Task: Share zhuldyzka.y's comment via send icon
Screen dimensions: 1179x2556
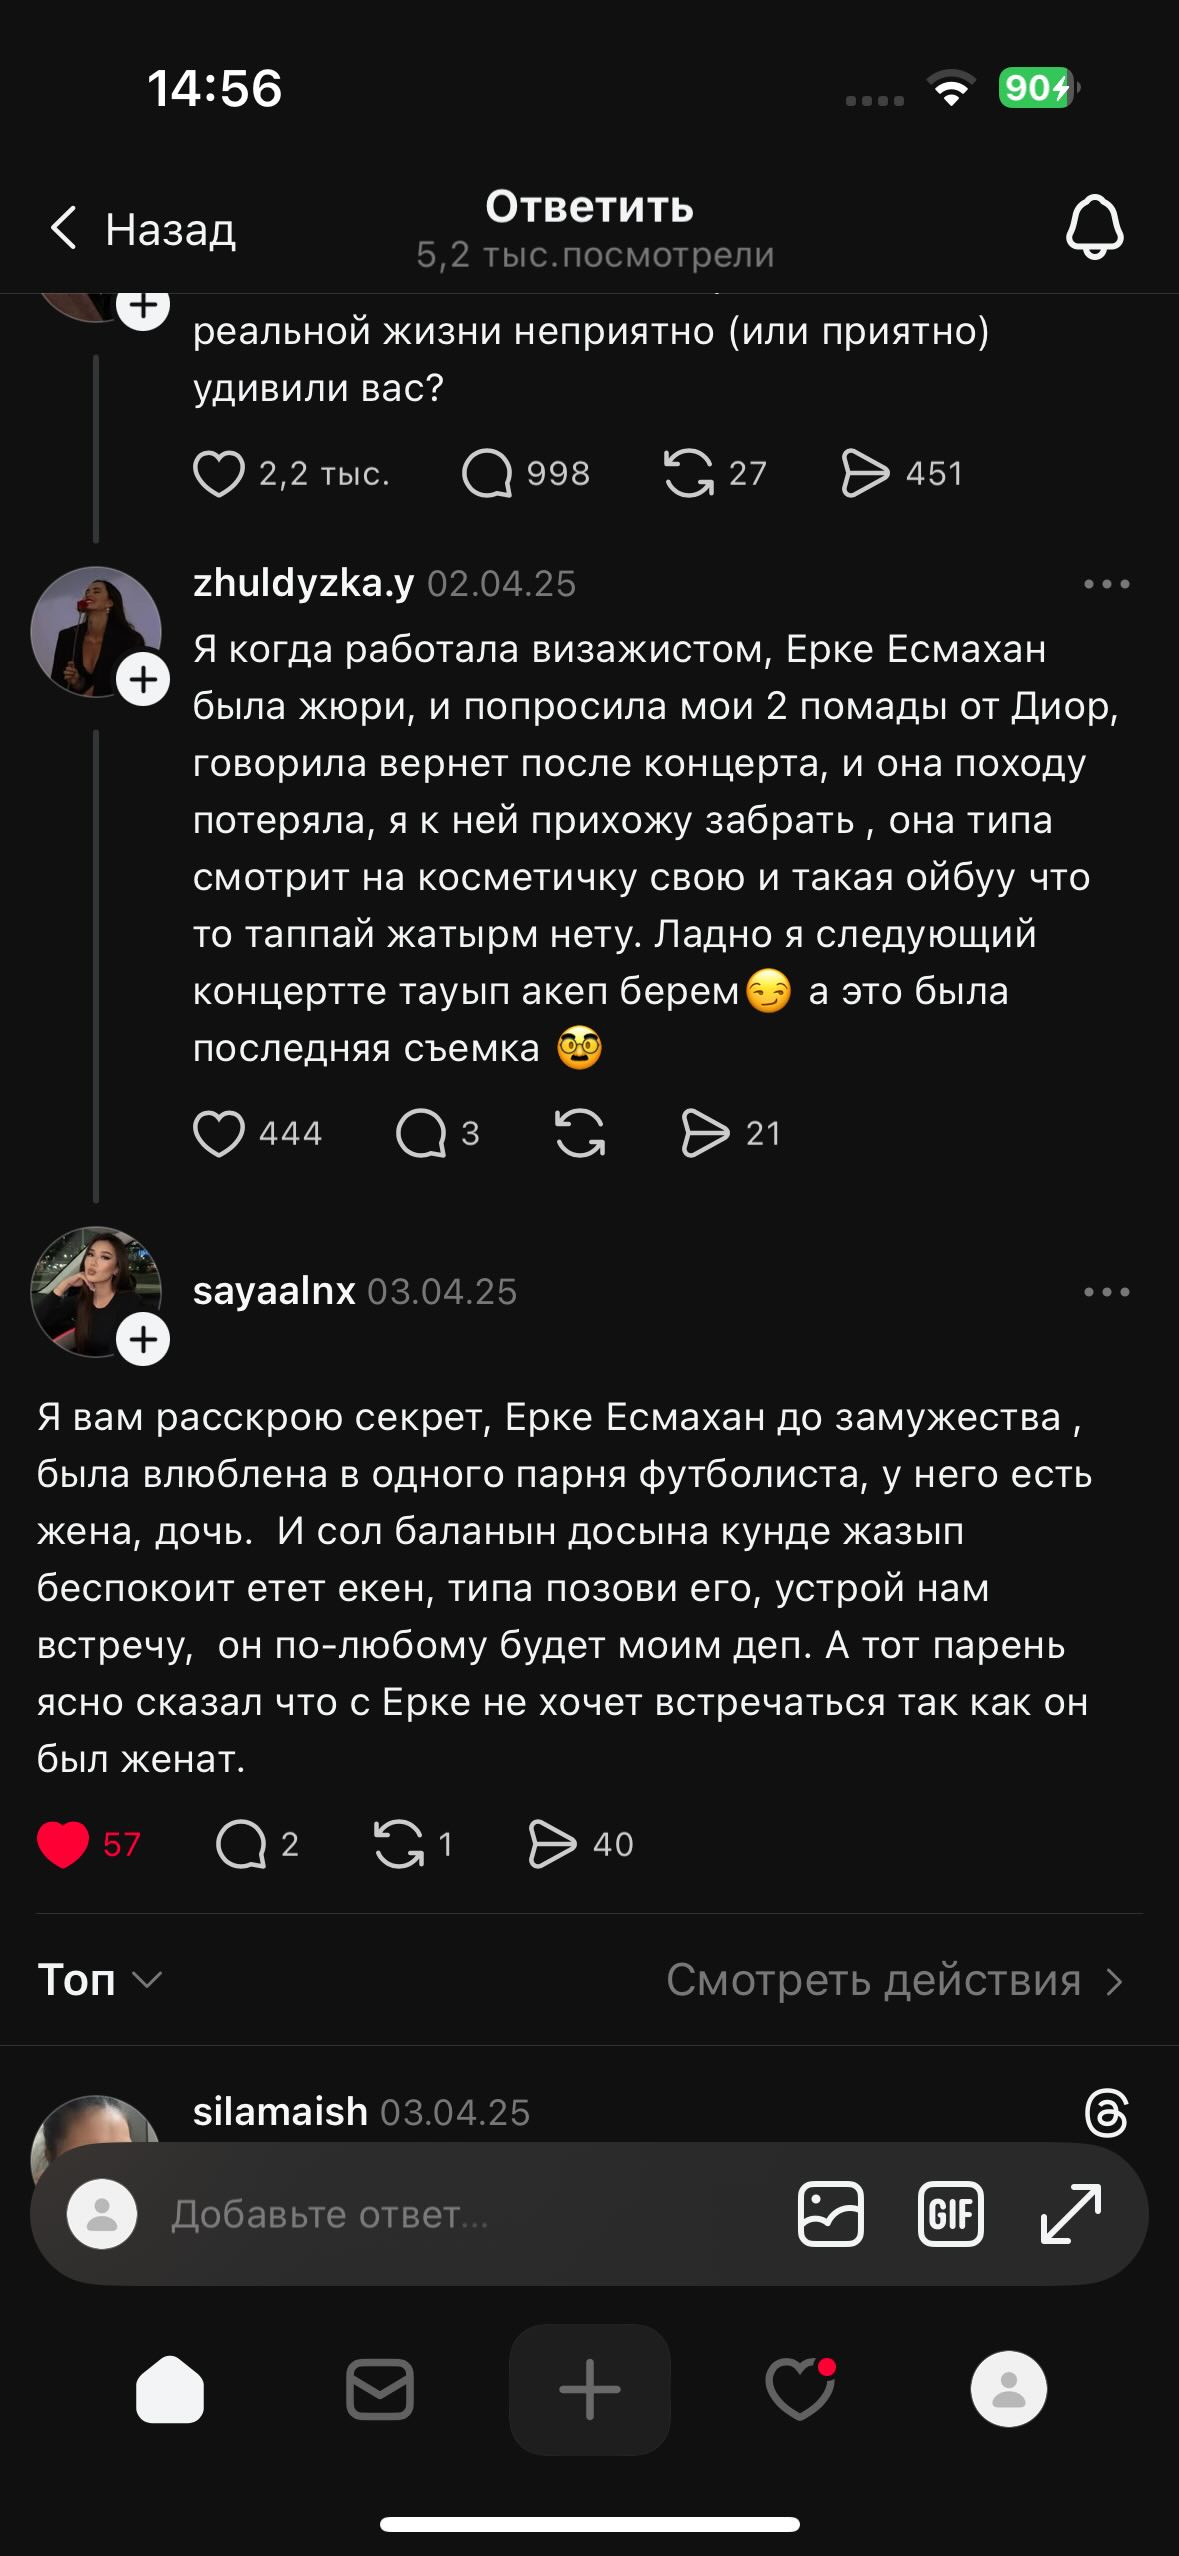Action: (705, 1133)
